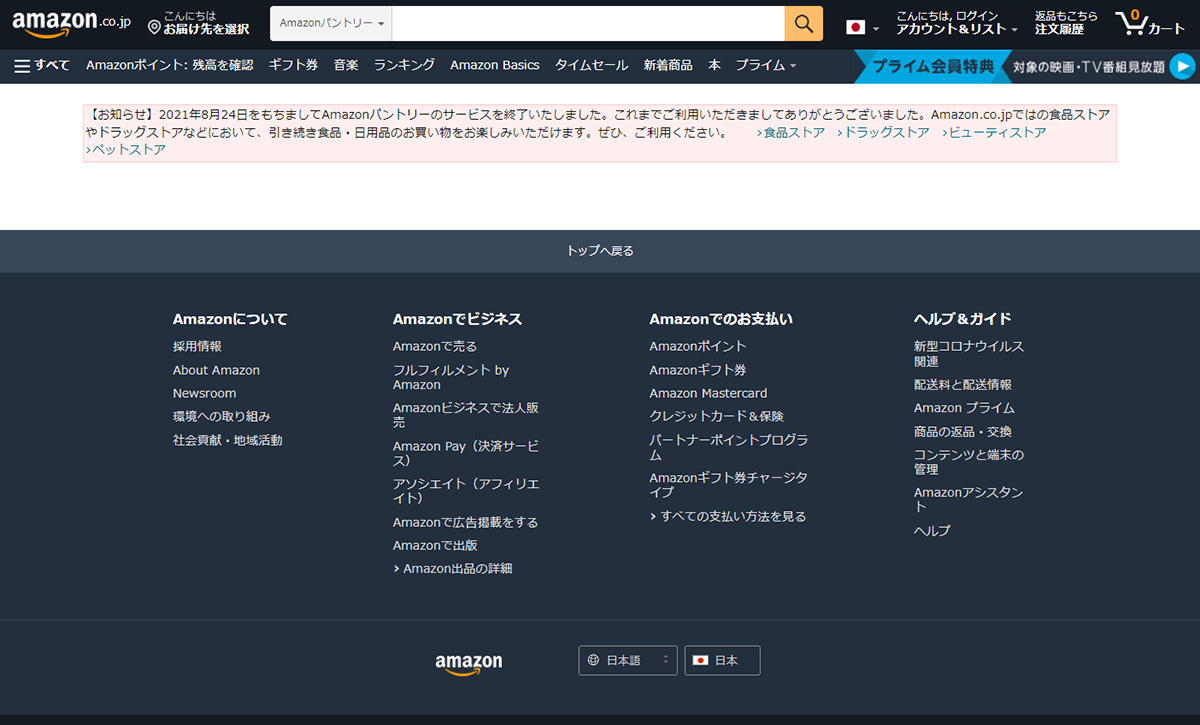Viewport: 1200px width, 725px height.
Task: Open Amazonビジネスで法人販売 link
Action: [x=466, y=415]
